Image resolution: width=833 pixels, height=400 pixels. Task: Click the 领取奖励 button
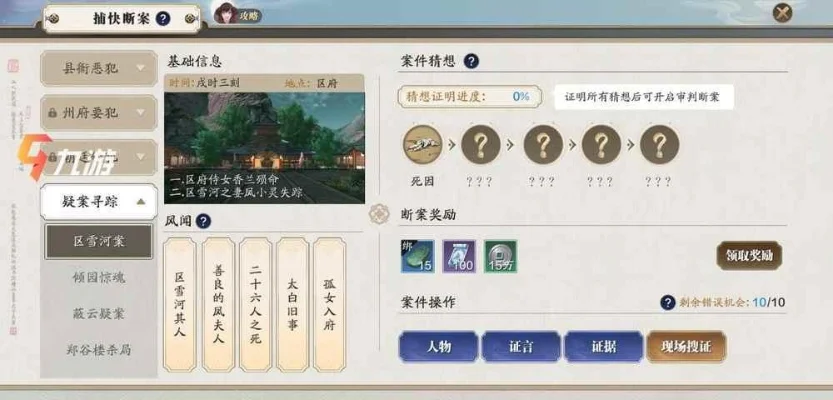pos(749,256)
